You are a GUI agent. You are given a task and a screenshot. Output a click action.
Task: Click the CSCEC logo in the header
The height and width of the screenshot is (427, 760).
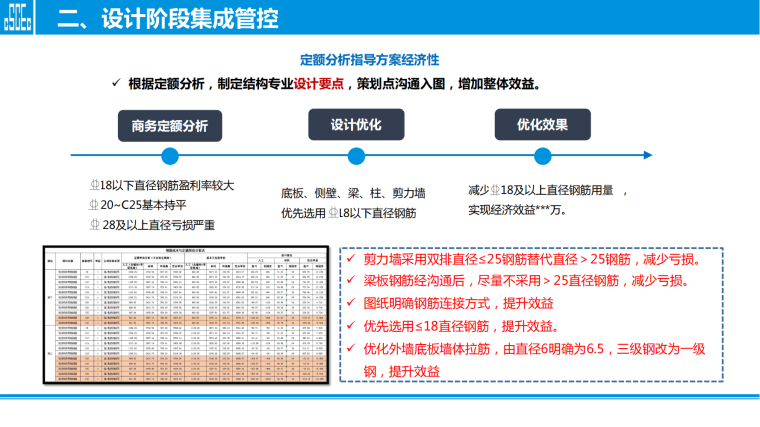coord(20,18)
